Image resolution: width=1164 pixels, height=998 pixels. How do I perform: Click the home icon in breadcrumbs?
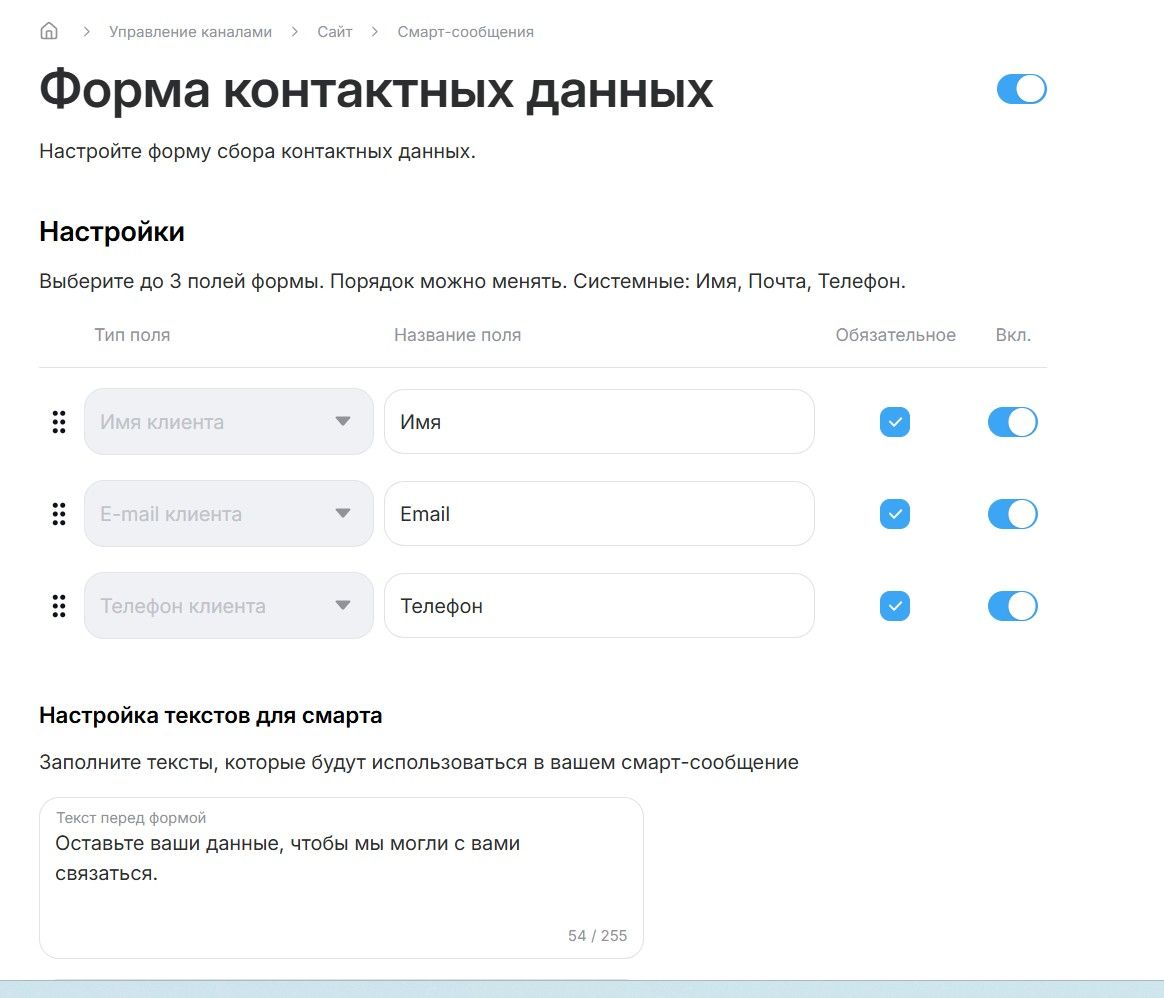tap(49, 31)
